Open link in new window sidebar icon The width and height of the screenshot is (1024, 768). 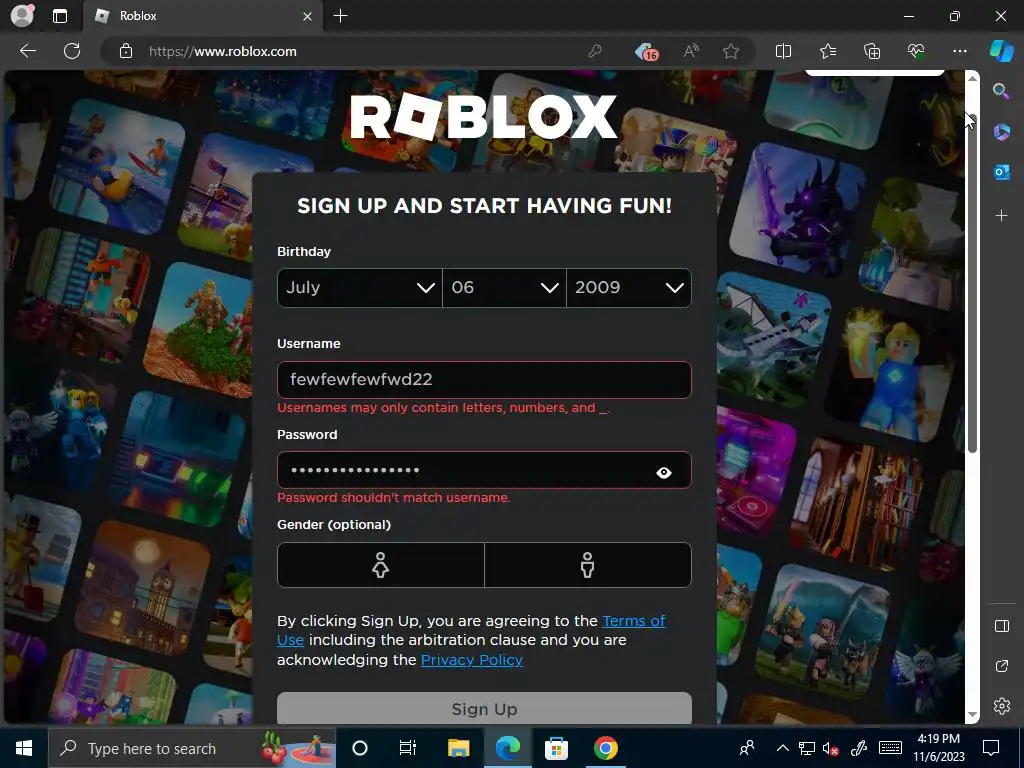[x=1001, y=666]
